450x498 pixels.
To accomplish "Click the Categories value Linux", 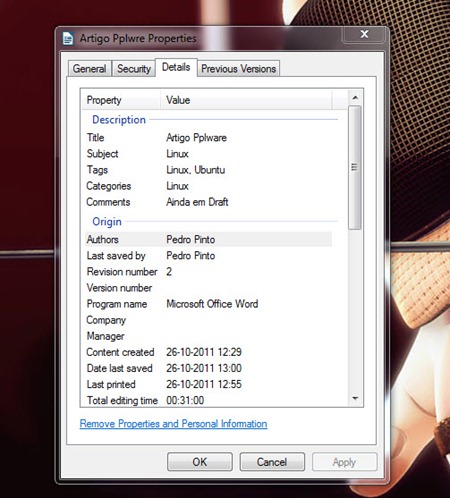I will tap(177, 186).
